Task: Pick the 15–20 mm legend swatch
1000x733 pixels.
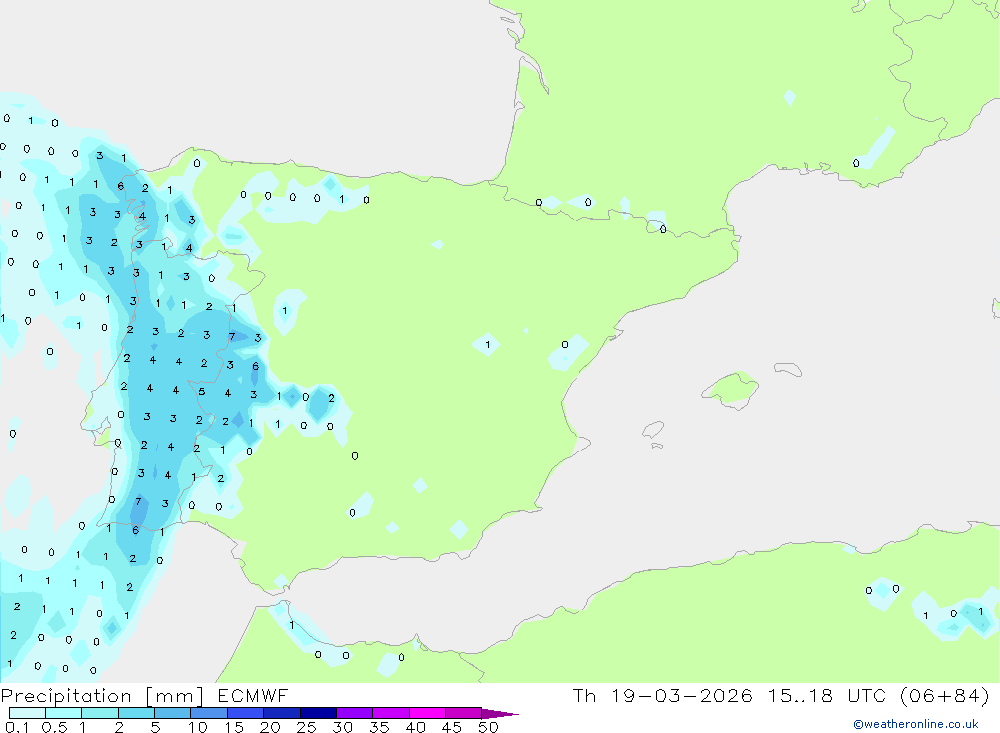Action: click(x=246, y=713)
